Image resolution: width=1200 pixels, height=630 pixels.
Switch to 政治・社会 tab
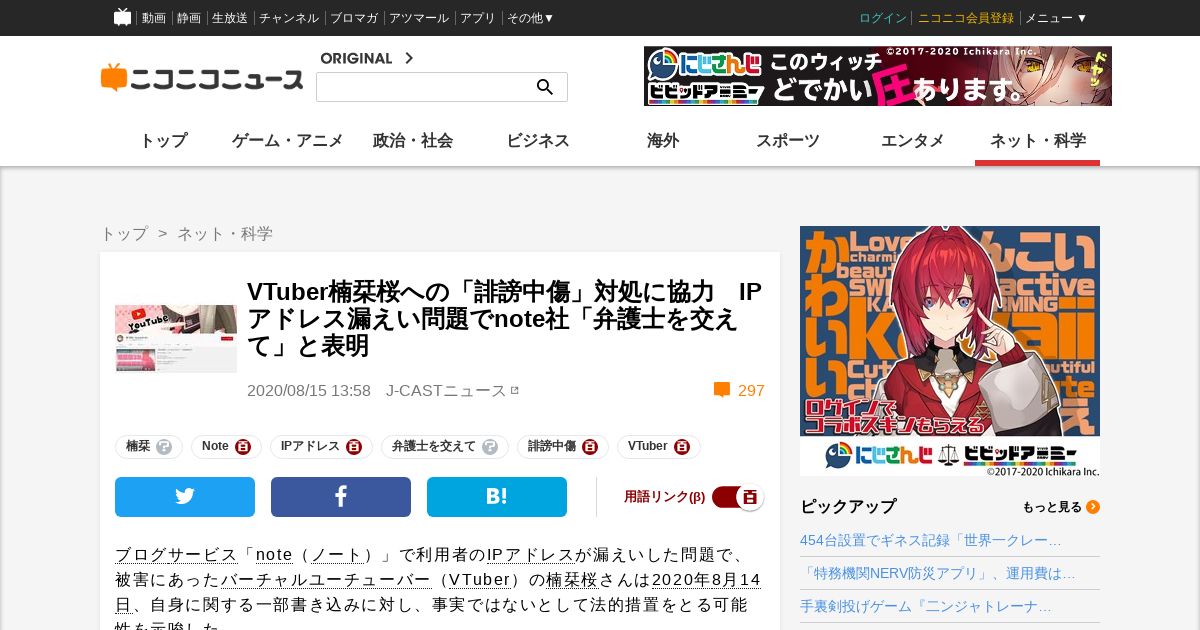click(x=413, y=141)
